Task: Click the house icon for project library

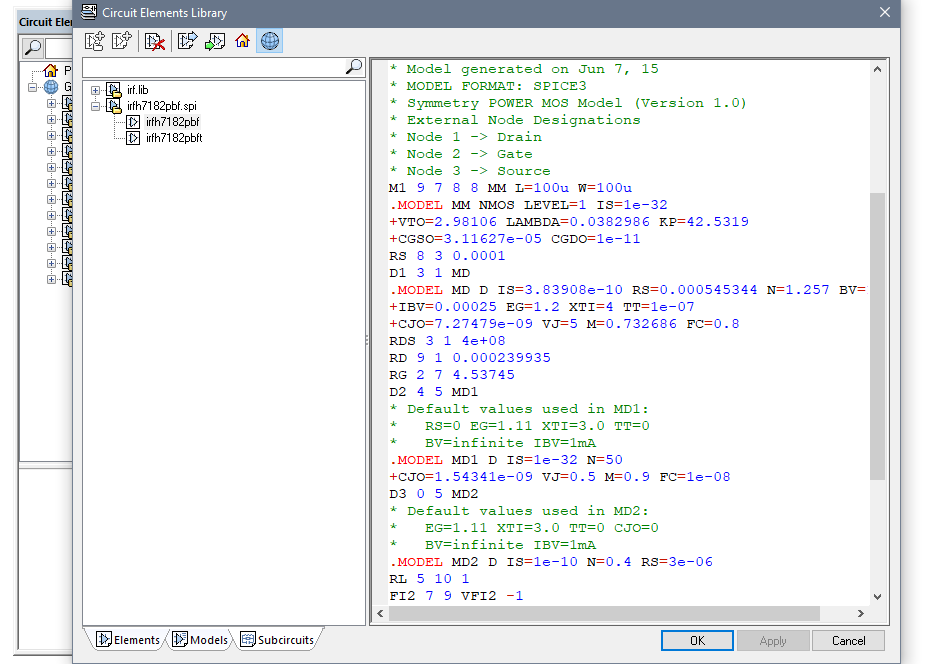Action: [242, 41]
